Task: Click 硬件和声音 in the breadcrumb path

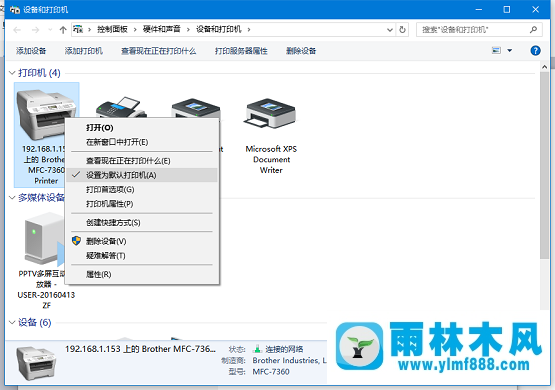Action: 161,29
